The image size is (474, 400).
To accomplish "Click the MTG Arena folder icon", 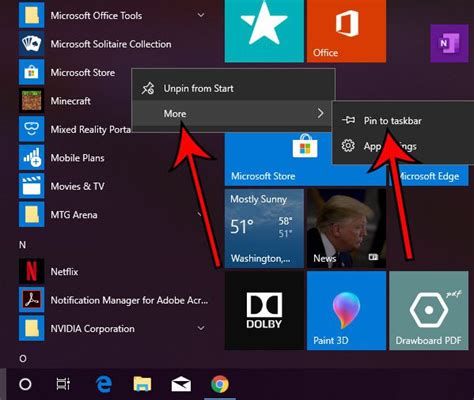I will (31, 214).
